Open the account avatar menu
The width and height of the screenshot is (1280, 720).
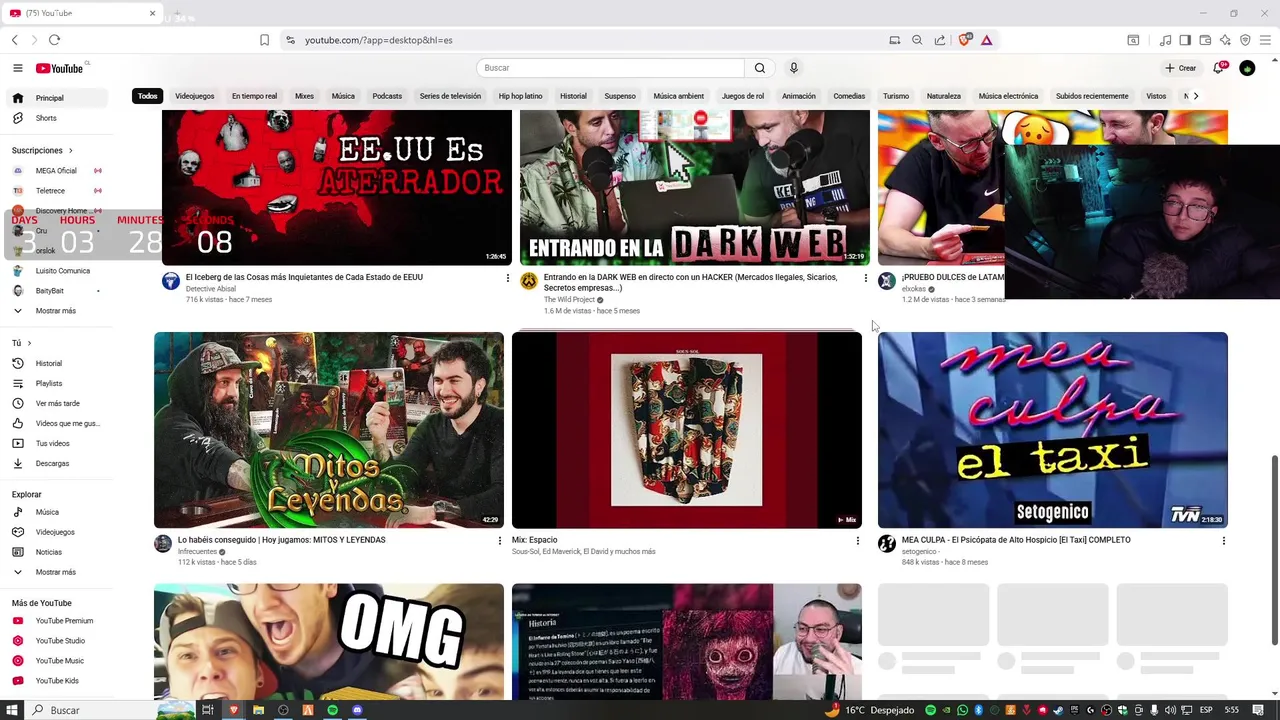[x=1247, y=68]
